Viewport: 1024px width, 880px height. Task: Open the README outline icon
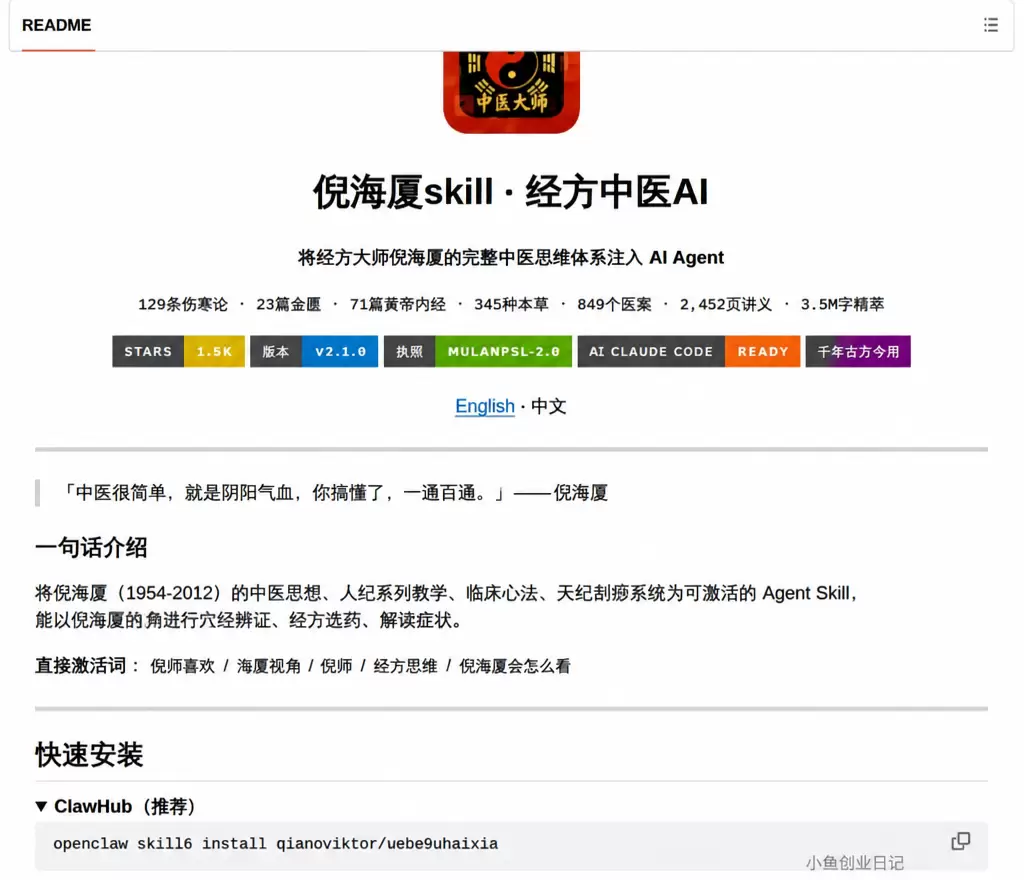pos(990,25)
